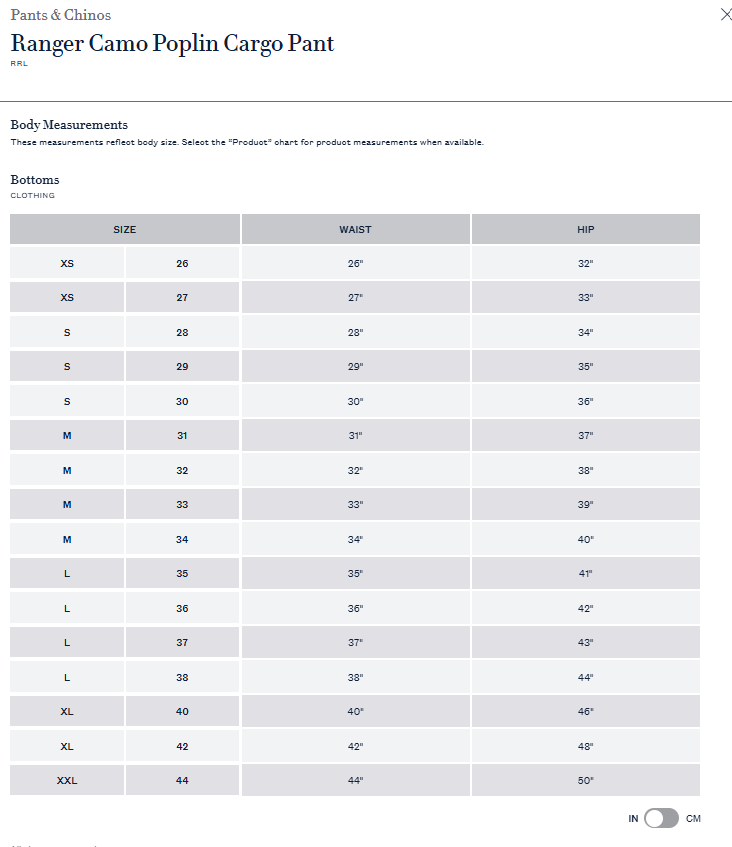Click the Bottoms section heading
The height and width of the screenshot is (847, 732).
tap(35, 180)
